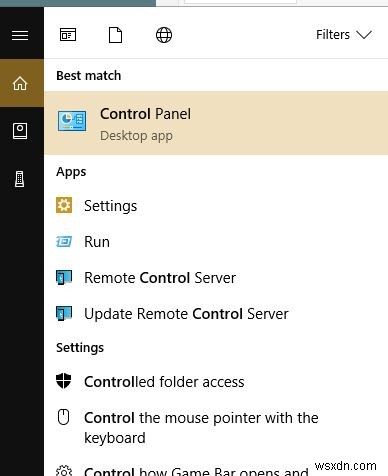Image resolution: width=388 pixels, height=476 pixels.
Task: Filter results by Web globe icon
Action: pyautogui.click(x=164, y=35)
